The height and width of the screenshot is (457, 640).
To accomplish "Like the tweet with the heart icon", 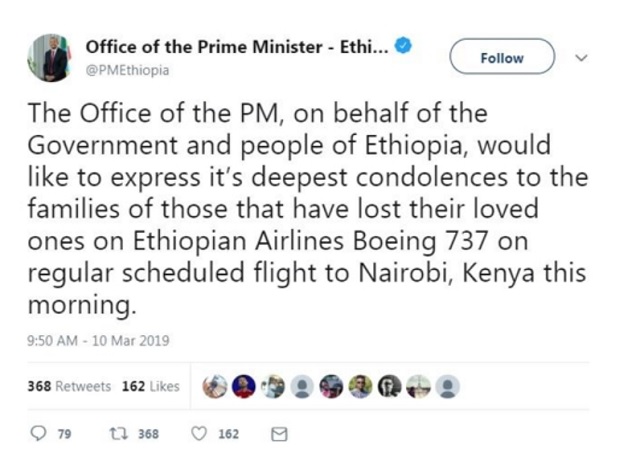I will [x=198, y=434].
